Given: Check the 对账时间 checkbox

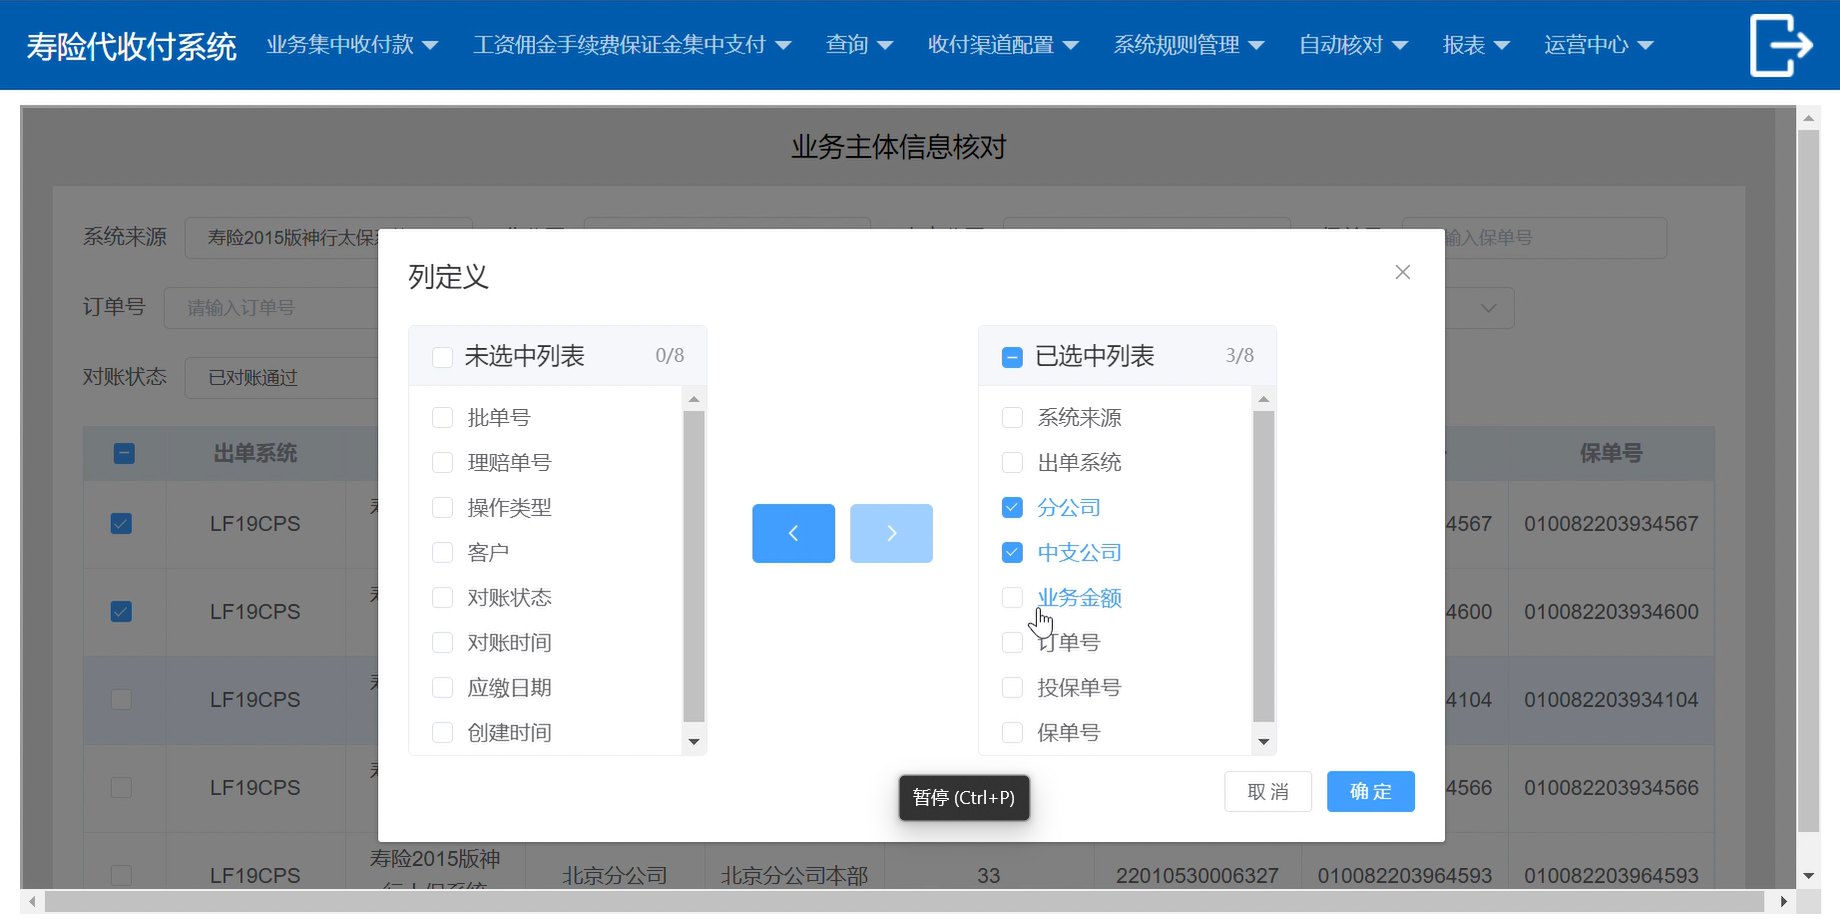Looking at the screenshot, I should [x=442, y=643].
